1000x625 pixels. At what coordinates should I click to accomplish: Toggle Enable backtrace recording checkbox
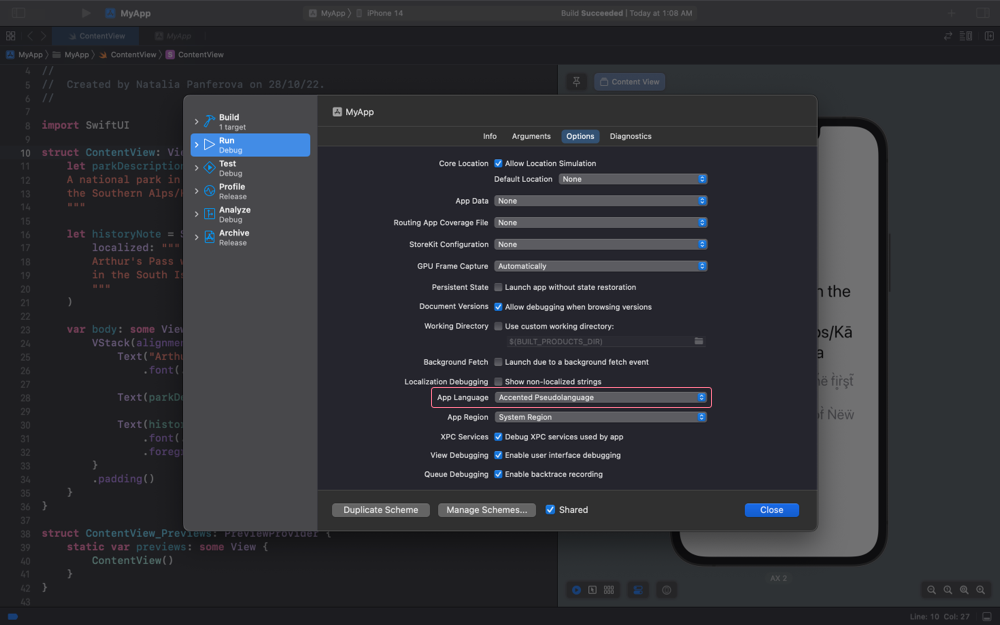pyautogui.click(x=498, y=474)
